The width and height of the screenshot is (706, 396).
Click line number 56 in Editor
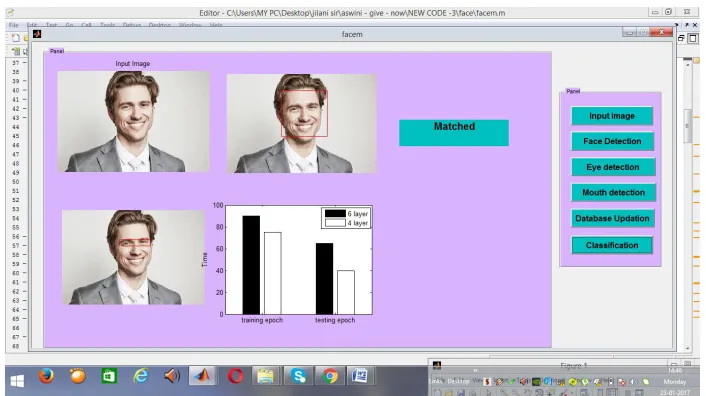click(16, 237)
